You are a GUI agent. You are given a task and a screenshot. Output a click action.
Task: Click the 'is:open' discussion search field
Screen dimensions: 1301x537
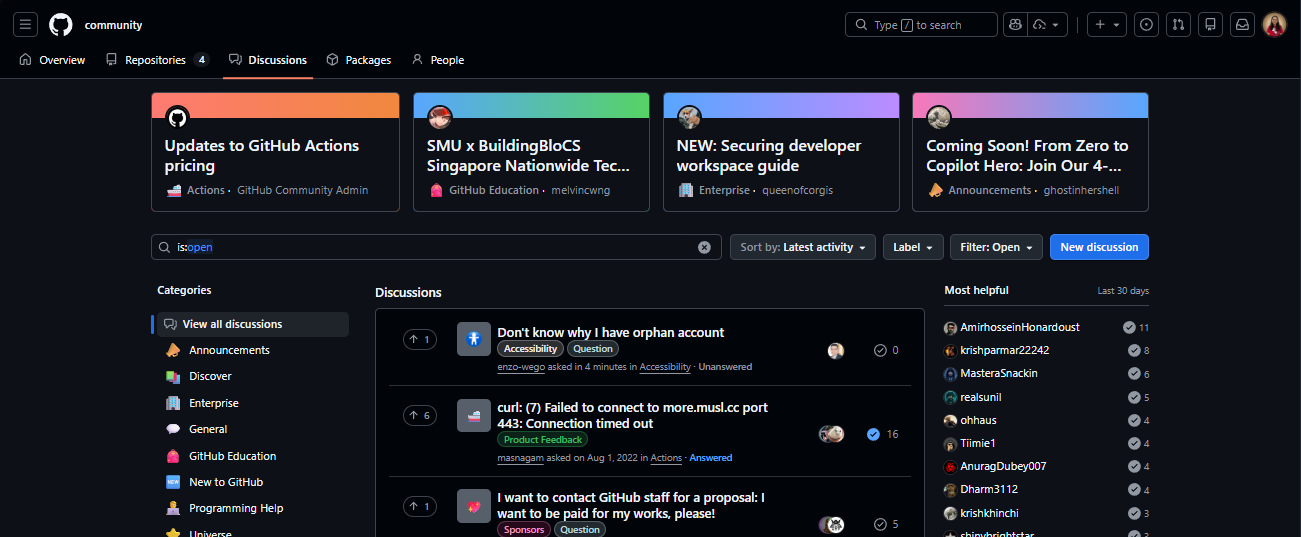pos(436,247)
